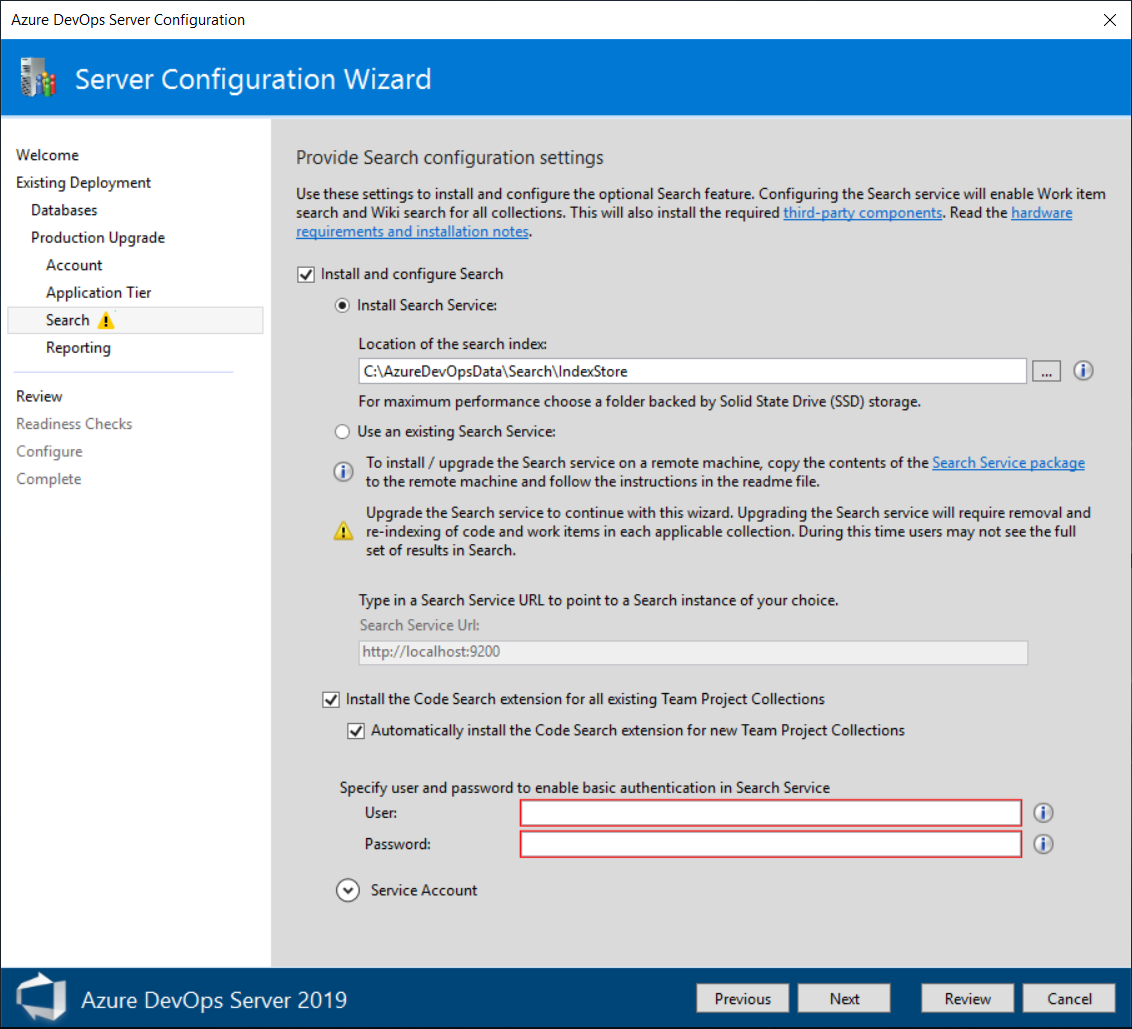Browse for search index folder location
Viewport: 1132px width, 1029px height.
coord(1046,372)
